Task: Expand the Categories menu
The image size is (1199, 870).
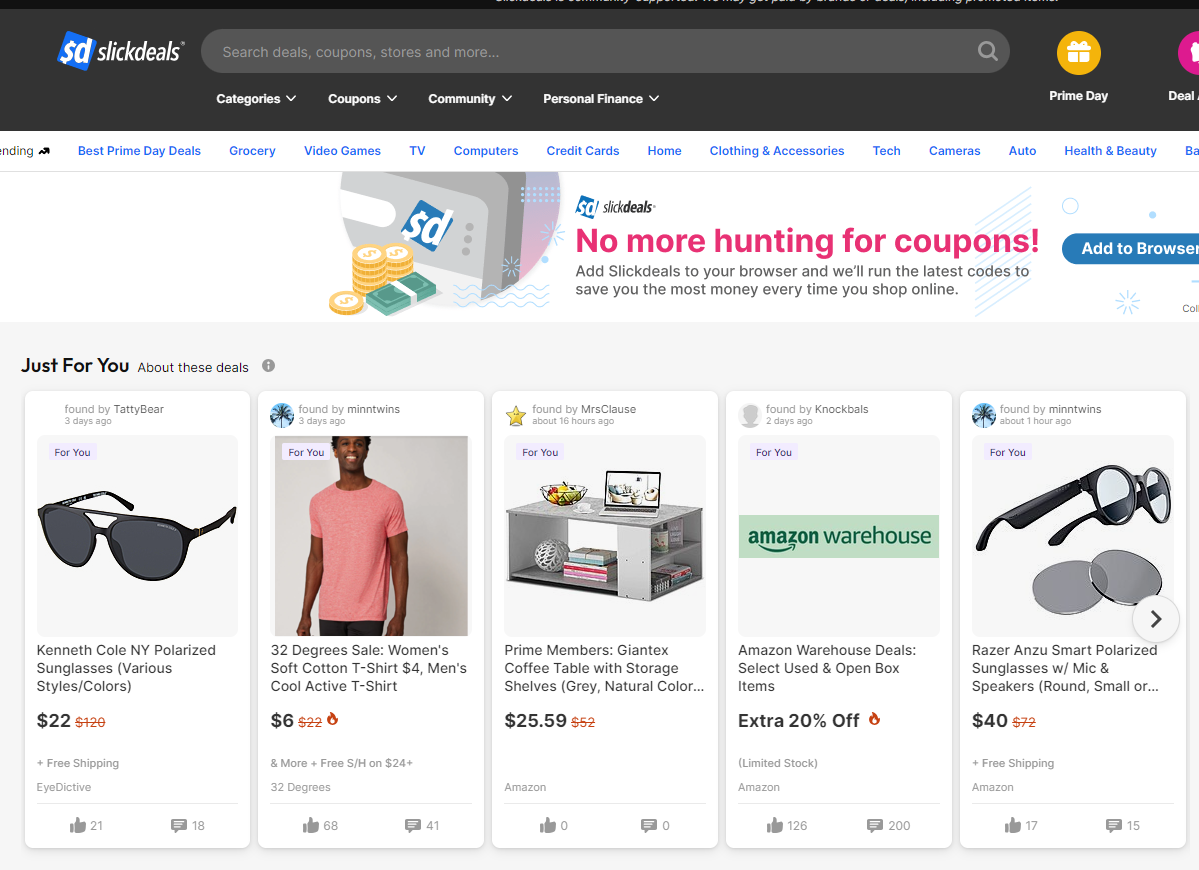Action: tap(255, 99)
